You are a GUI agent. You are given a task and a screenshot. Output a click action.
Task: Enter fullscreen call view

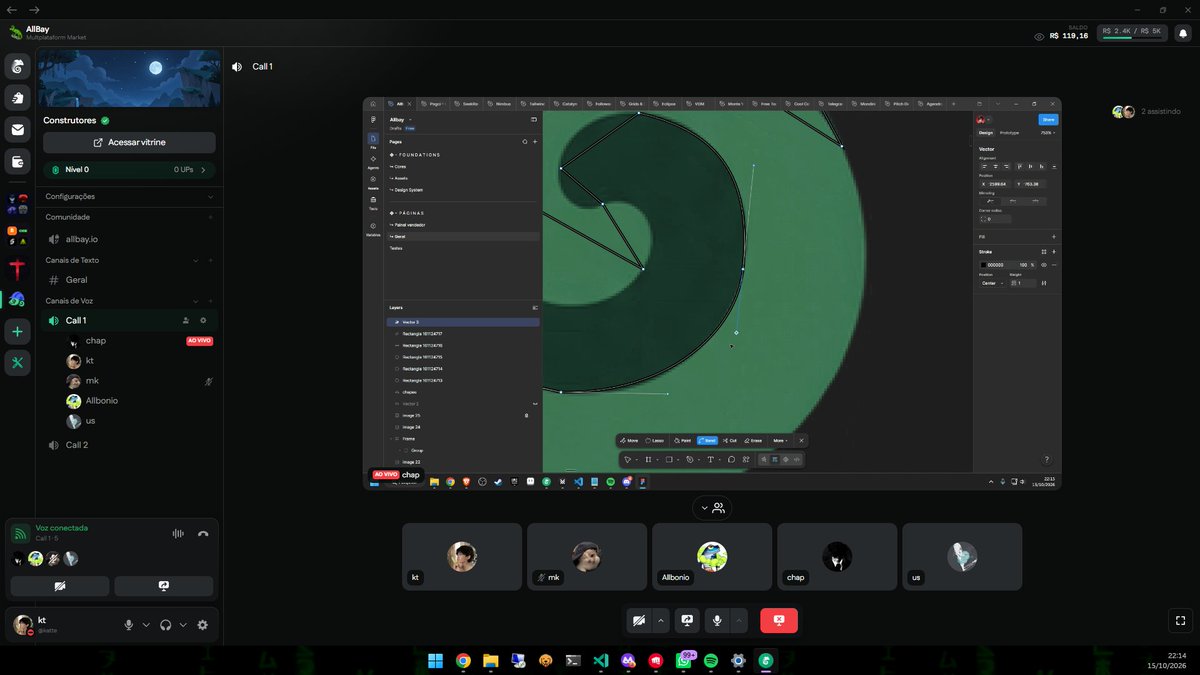1181,621
